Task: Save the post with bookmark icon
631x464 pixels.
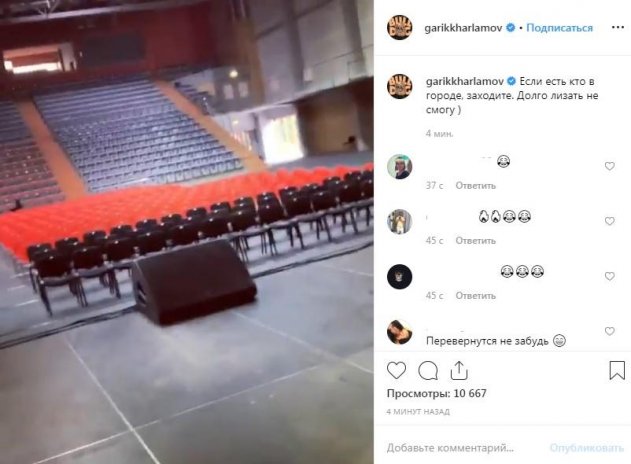Action: pos(617,370)
